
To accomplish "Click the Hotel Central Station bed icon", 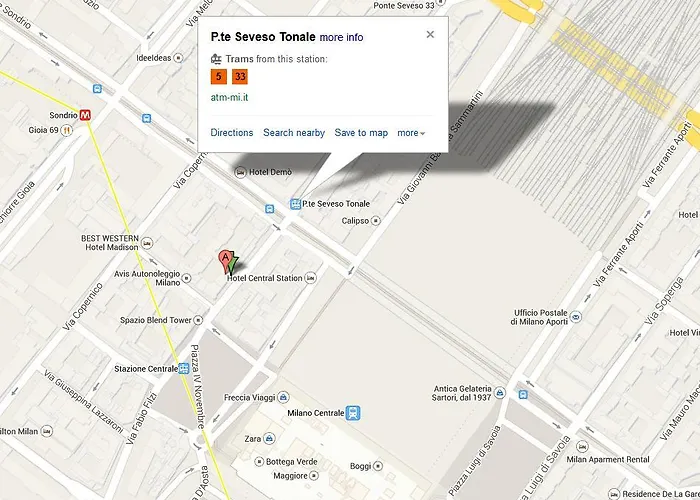I will pos(311,278).
